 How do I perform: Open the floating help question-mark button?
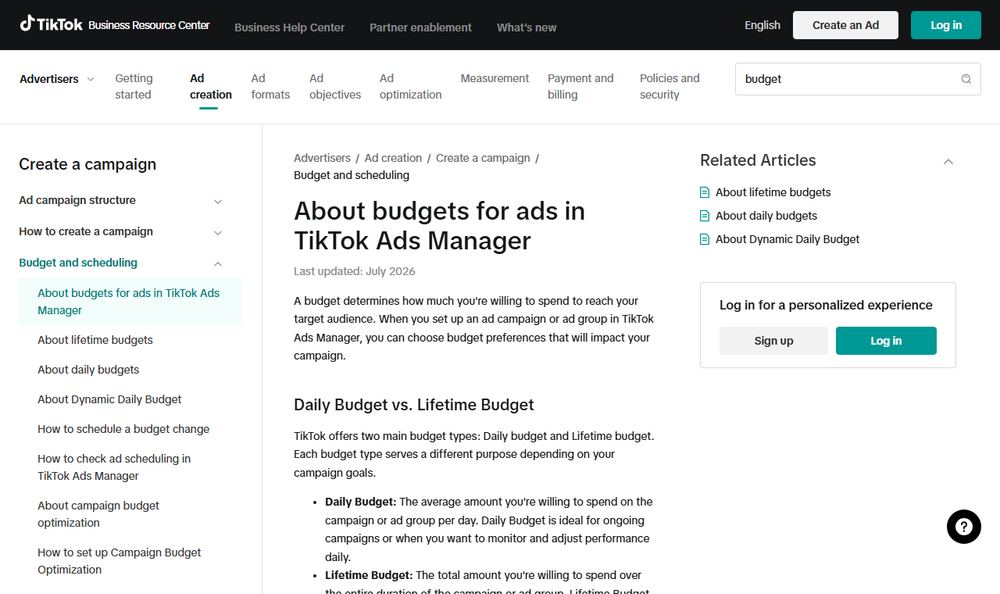[x=964, y=526]
